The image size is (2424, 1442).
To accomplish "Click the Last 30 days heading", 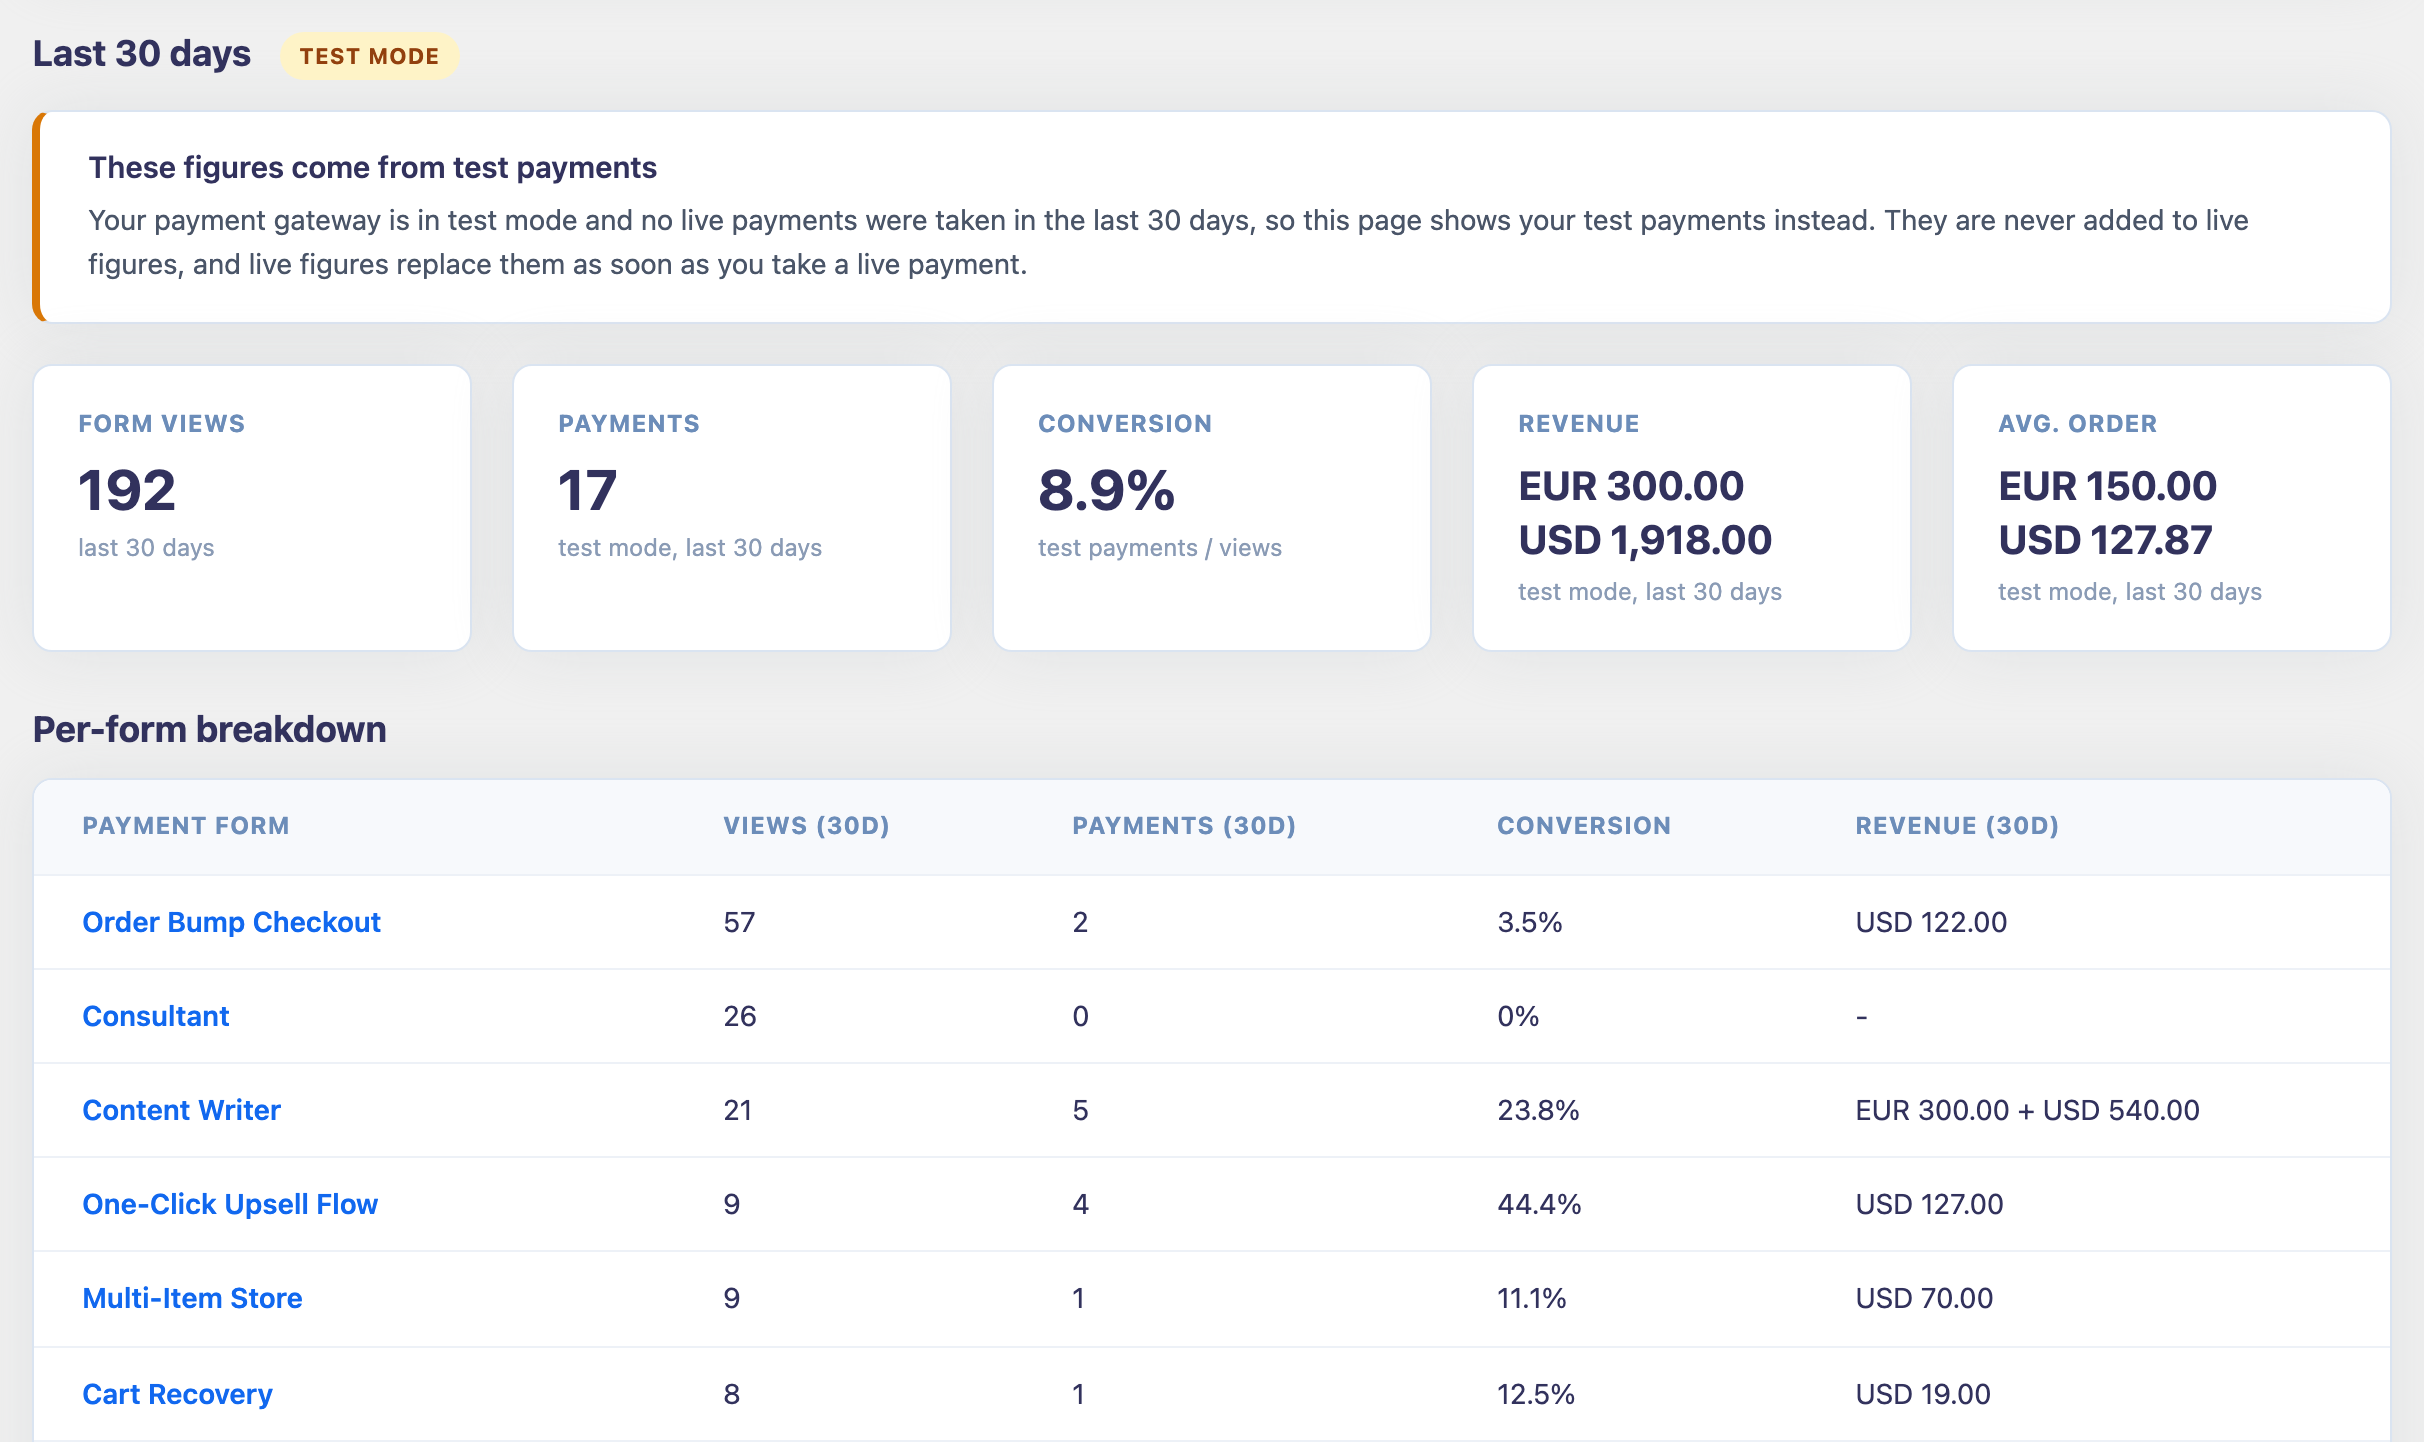I will (x=141, y=54).
